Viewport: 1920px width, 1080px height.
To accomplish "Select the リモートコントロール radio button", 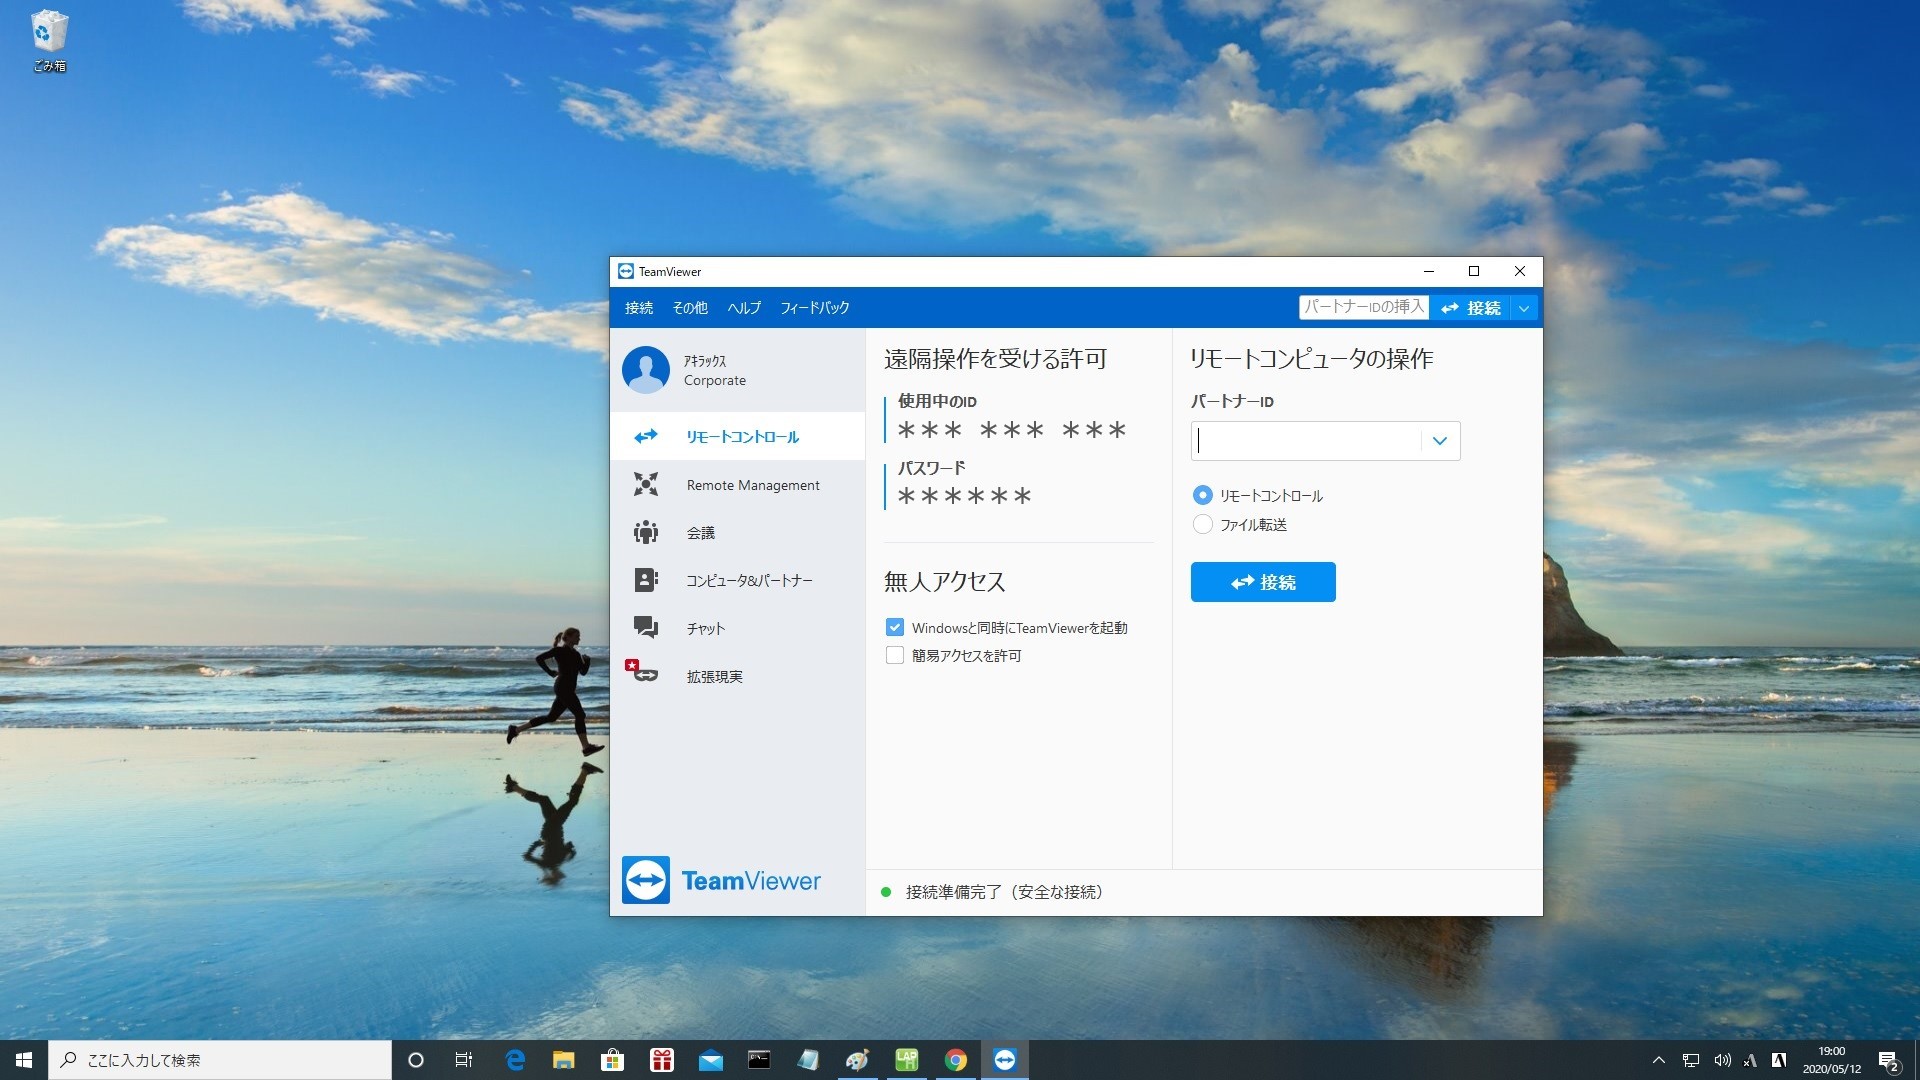I will 1203,495.
